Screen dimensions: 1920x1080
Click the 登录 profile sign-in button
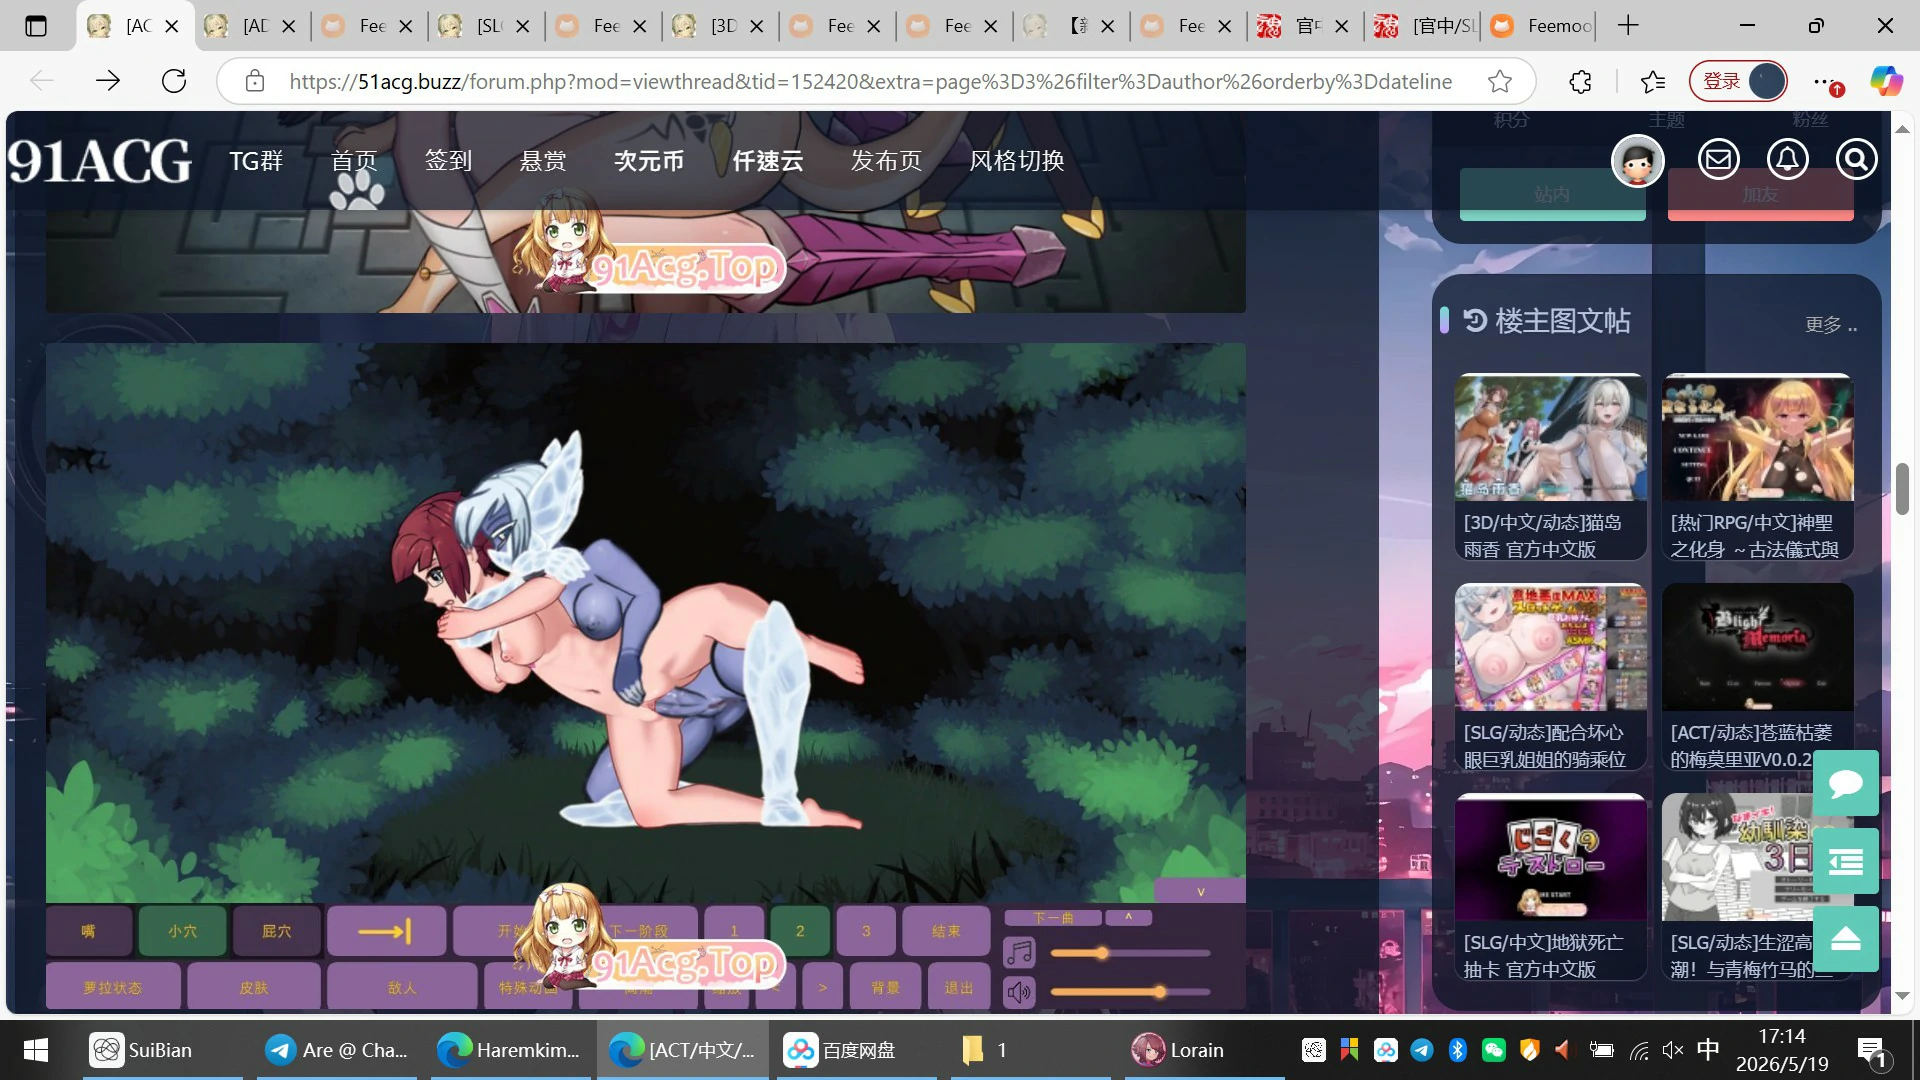coord(1739,81)
